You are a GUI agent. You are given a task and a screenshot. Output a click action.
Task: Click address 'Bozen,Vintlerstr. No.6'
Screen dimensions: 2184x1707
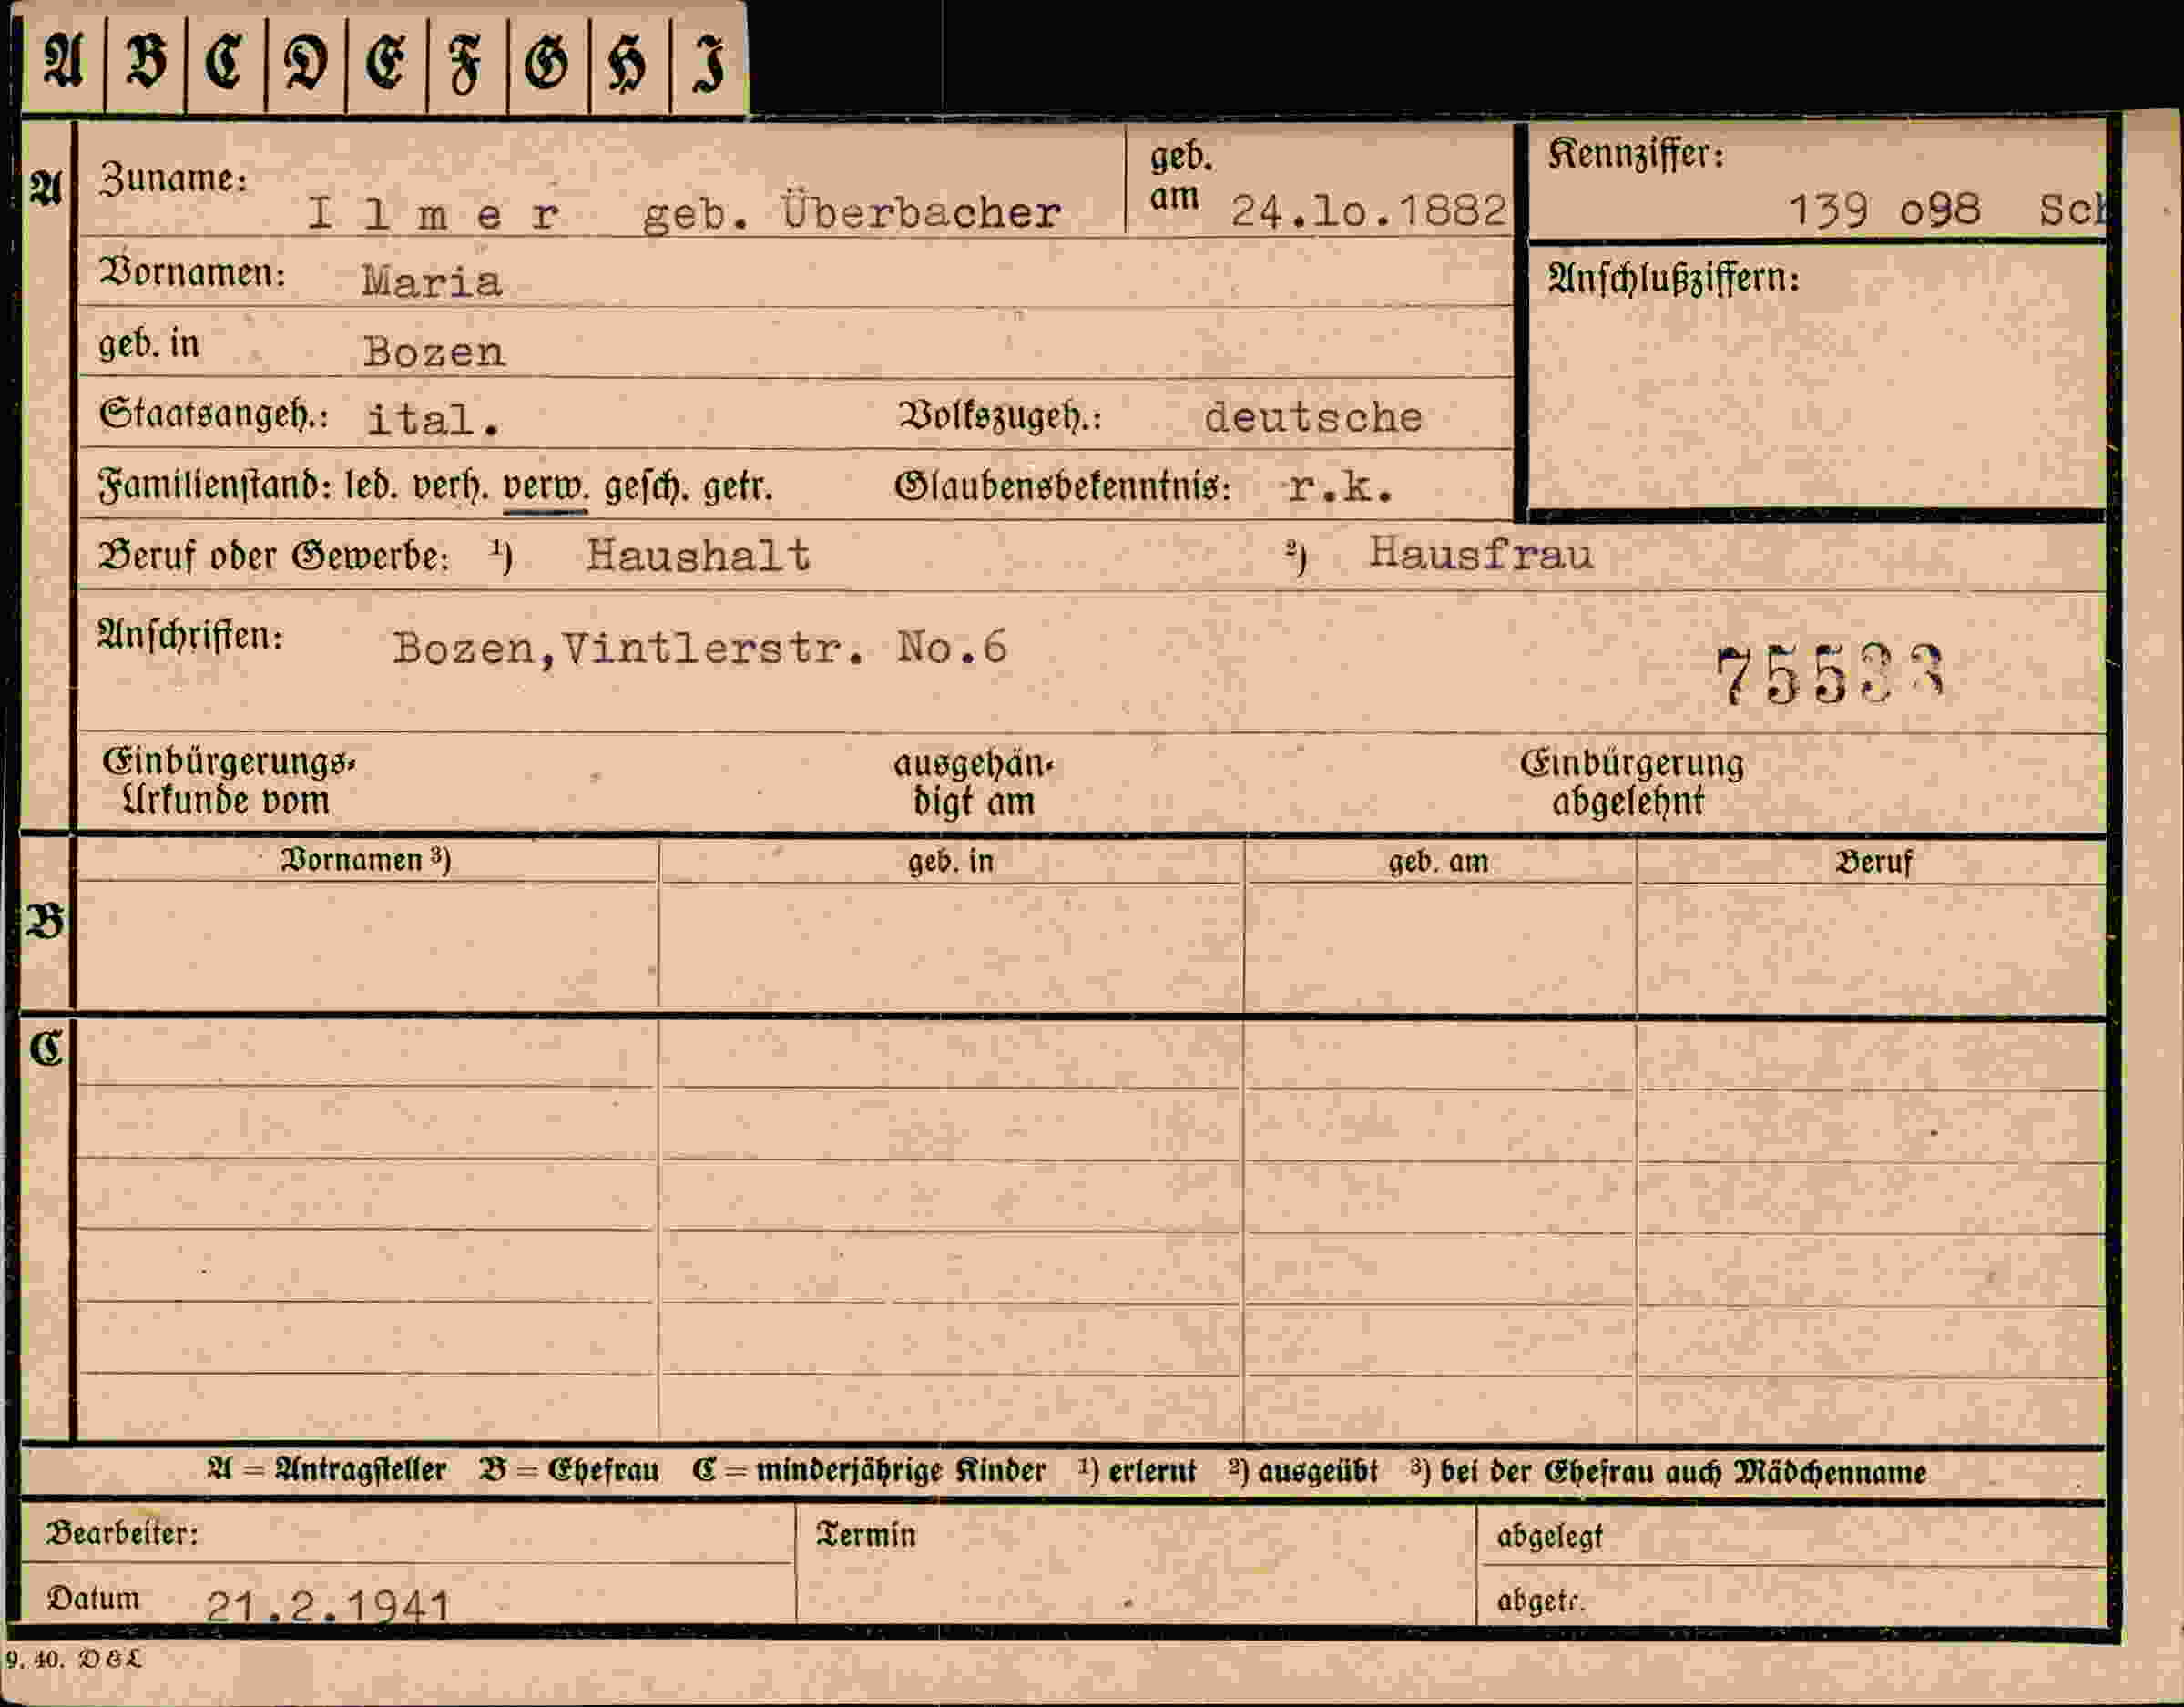pos(700,648)
